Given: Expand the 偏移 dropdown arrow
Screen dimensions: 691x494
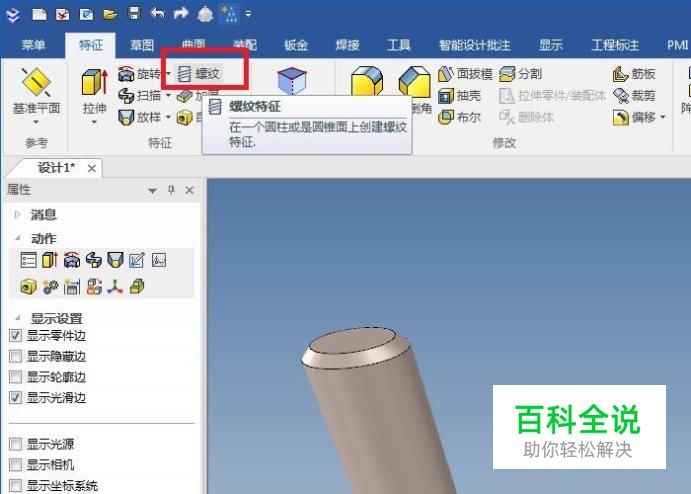Looking at the screenshot, I should [x=663, y=117].
